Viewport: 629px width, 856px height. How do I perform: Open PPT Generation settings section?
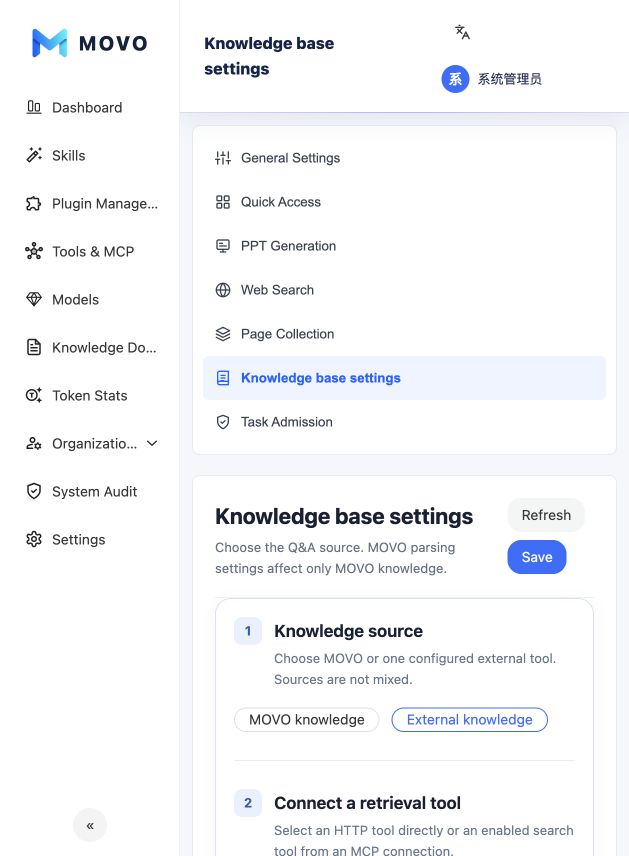[x=404, y=246]
